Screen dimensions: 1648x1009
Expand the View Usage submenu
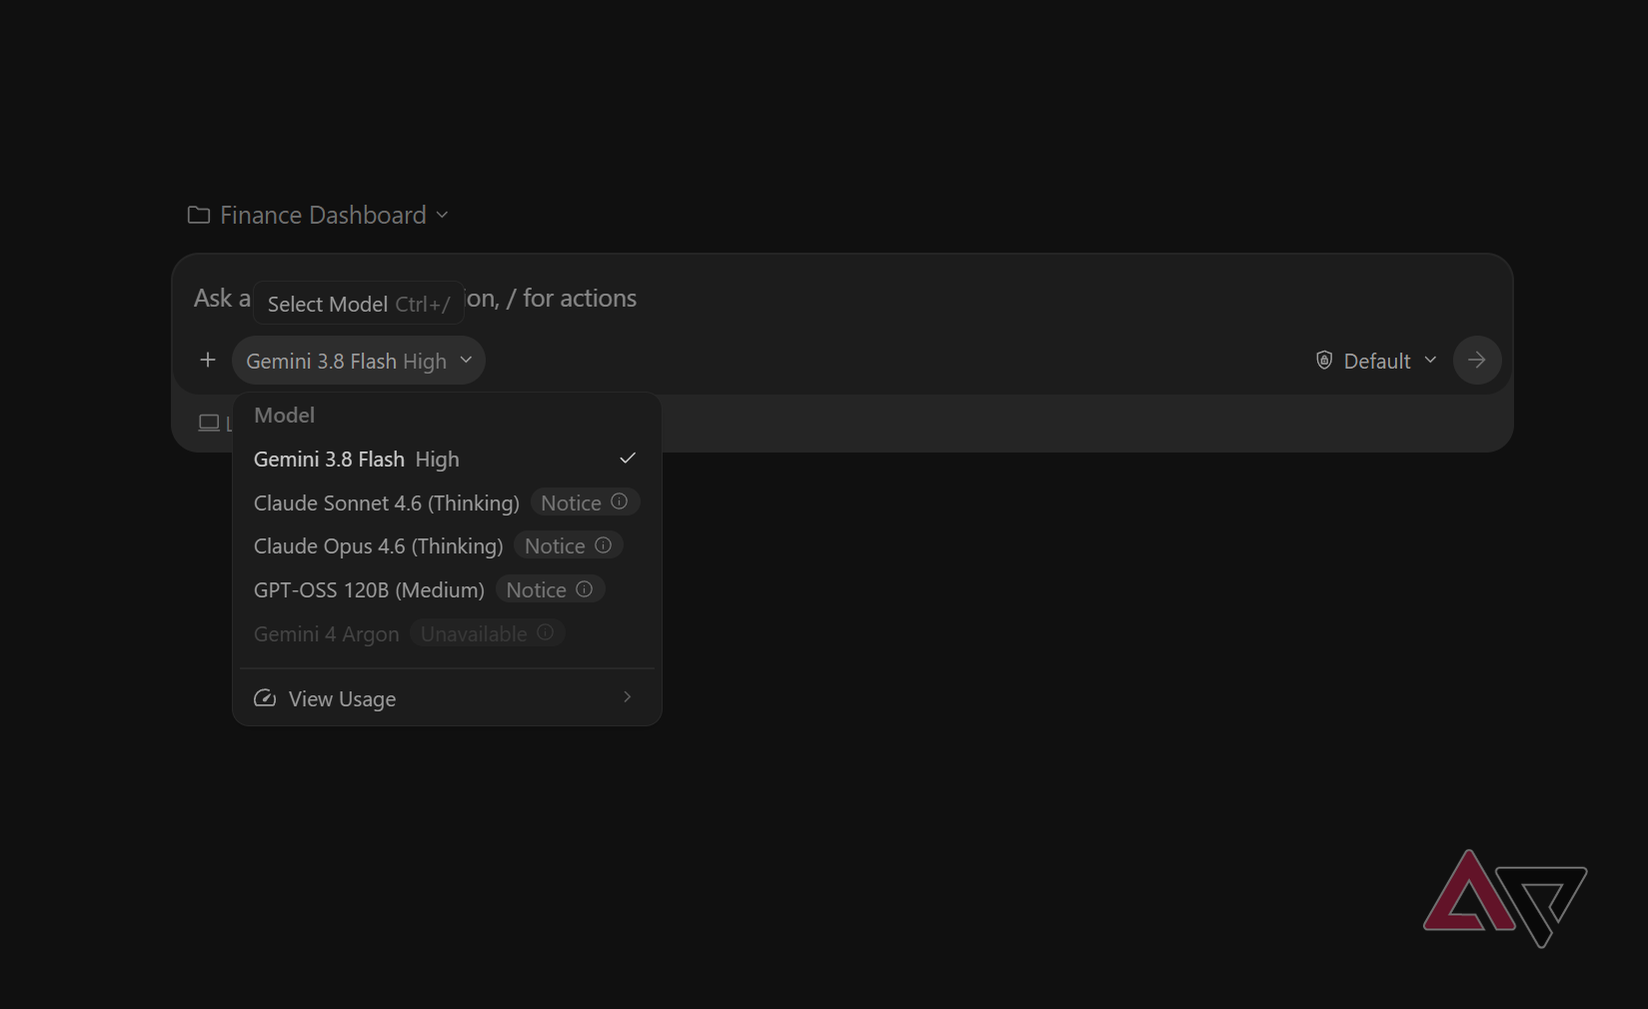click(x=446, y=698)
